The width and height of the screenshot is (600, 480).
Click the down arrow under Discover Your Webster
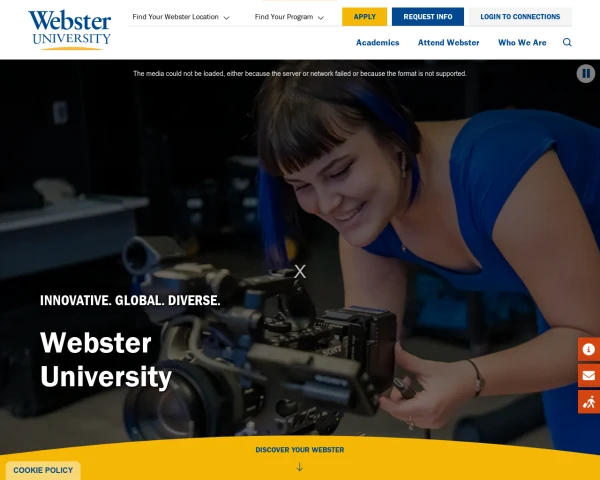(300, 467)
